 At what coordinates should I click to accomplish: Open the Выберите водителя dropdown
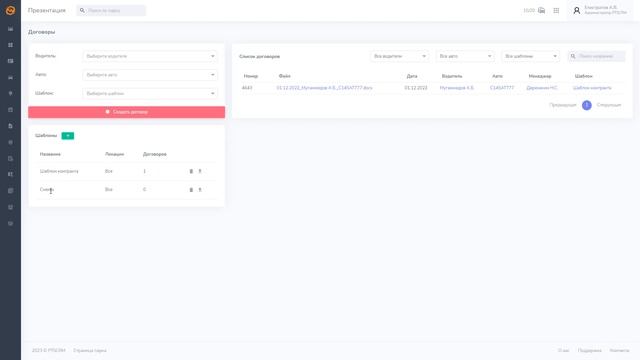(x=150, y=56)
